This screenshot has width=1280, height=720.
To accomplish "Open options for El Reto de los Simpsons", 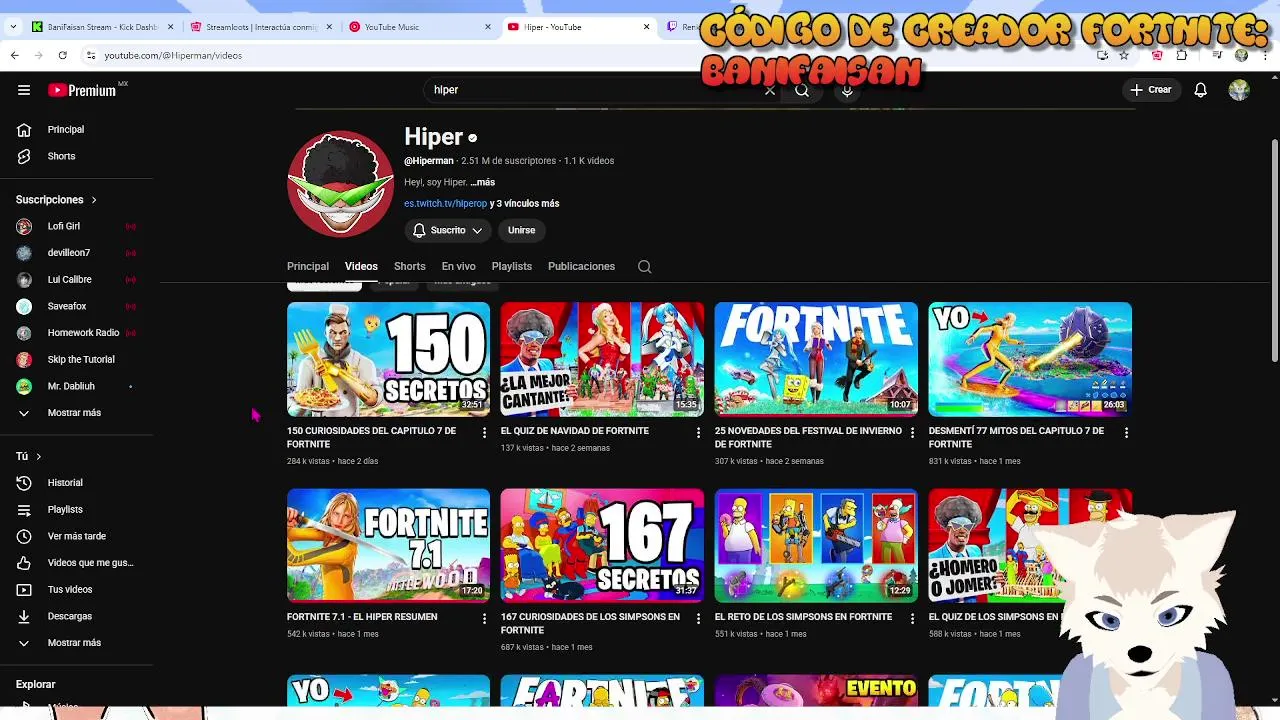I will (x=912, y=619).
